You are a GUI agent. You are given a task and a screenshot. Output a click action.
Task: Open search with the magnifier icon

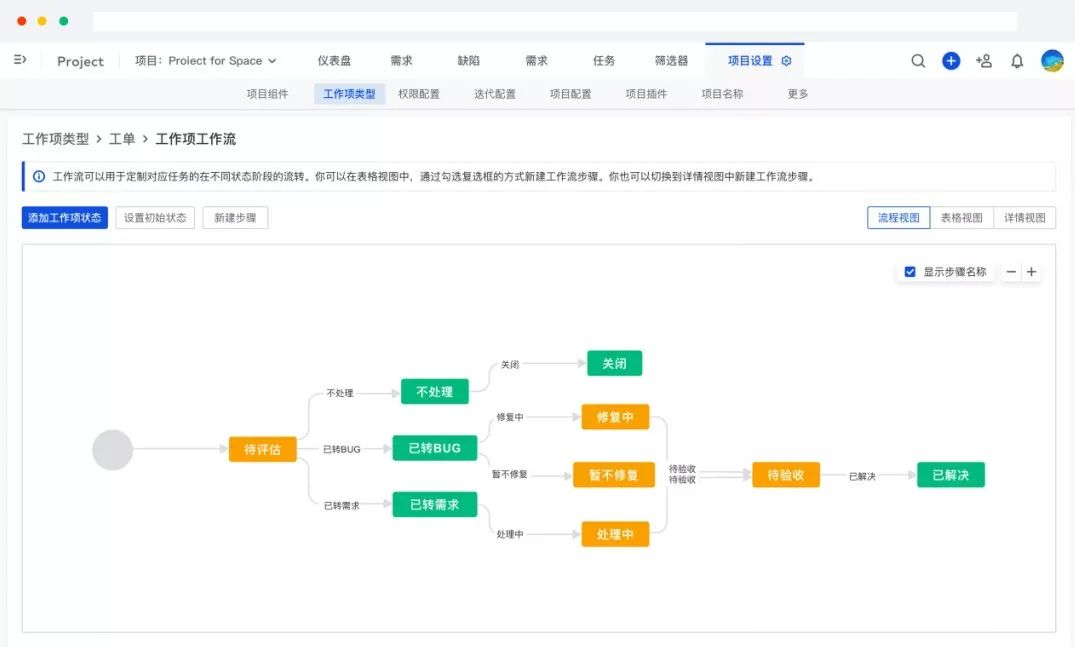918,61
